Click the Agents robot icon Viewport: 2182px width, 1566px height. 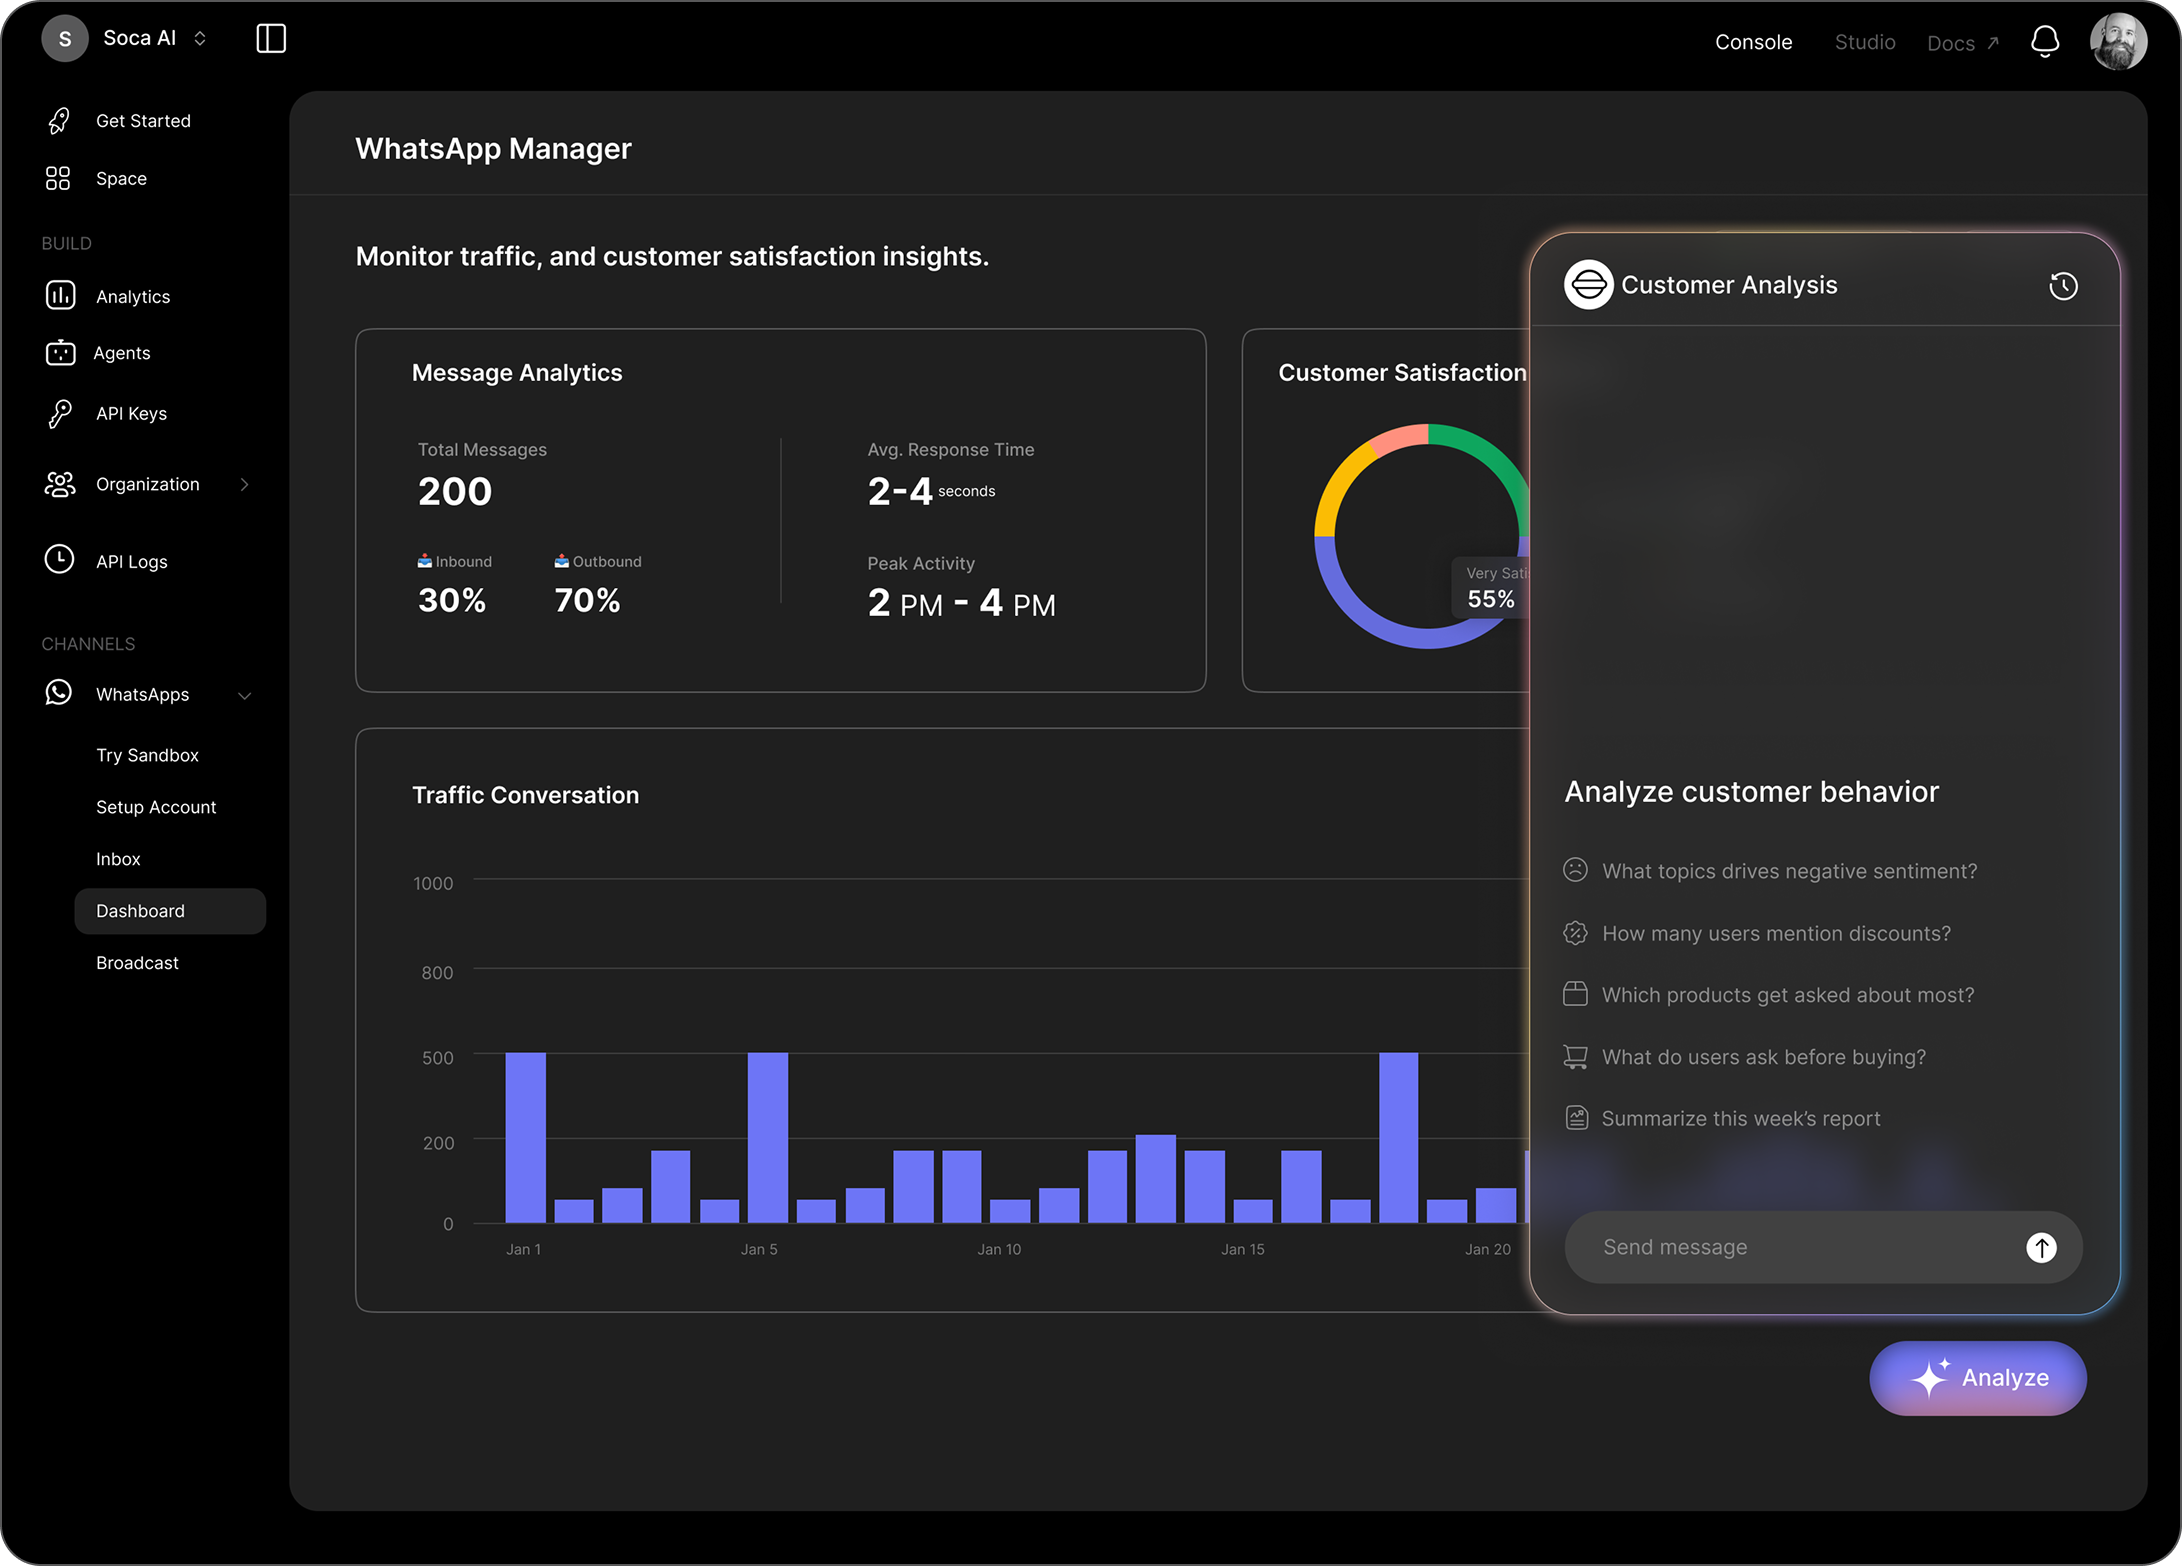click(x=60, y=353)
